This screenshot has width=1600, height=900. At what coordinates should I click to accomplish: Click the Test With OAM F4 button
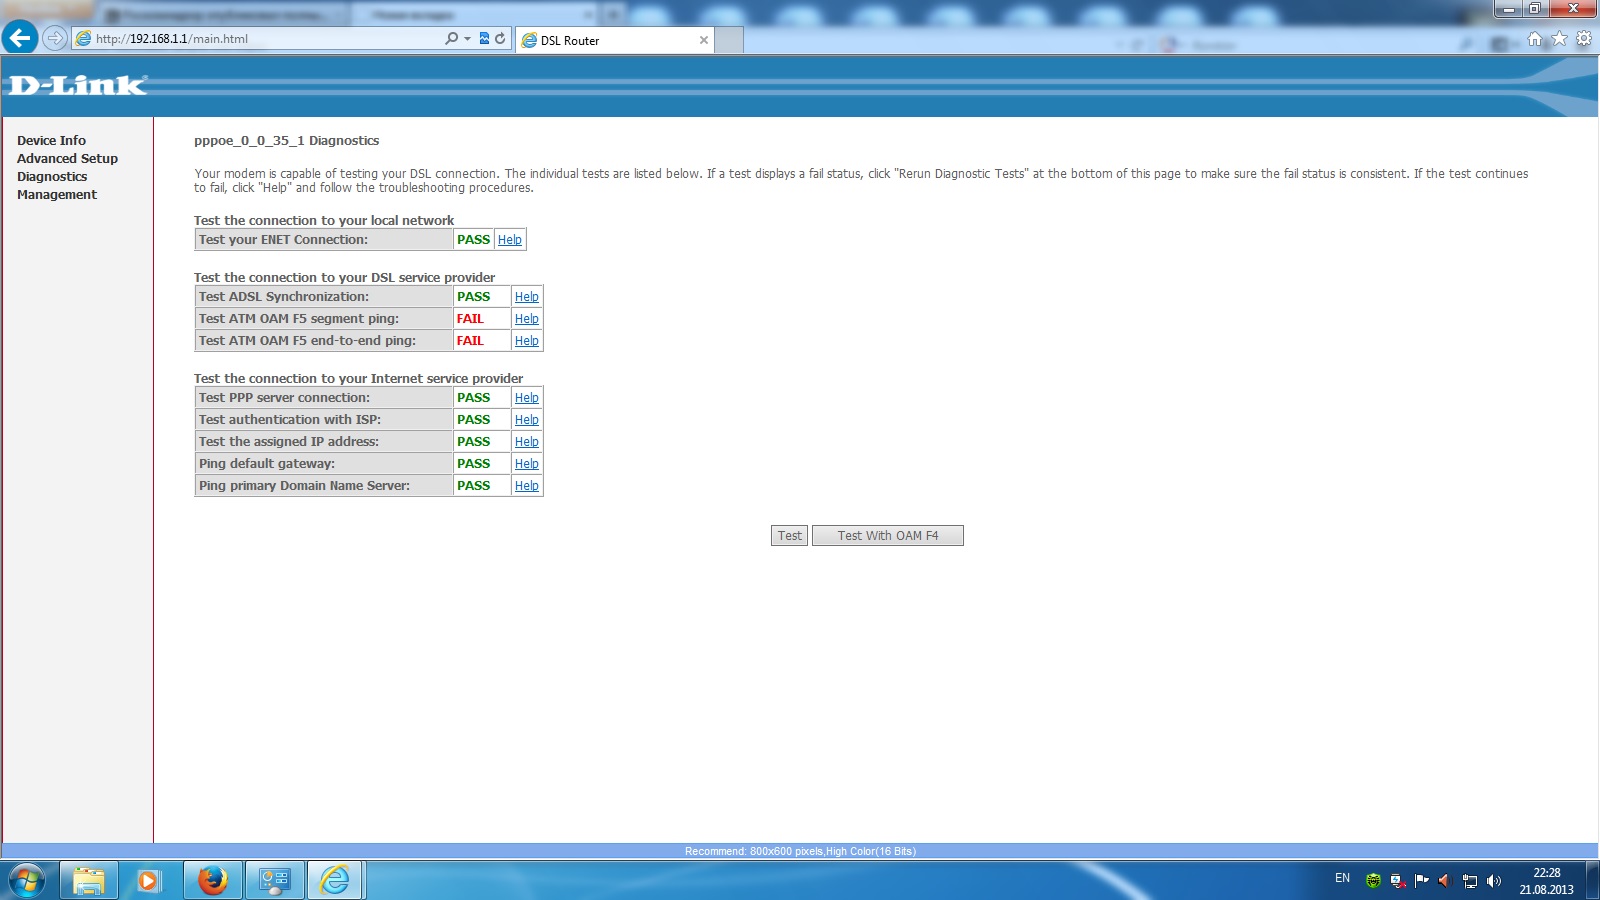tap(888, 536)
